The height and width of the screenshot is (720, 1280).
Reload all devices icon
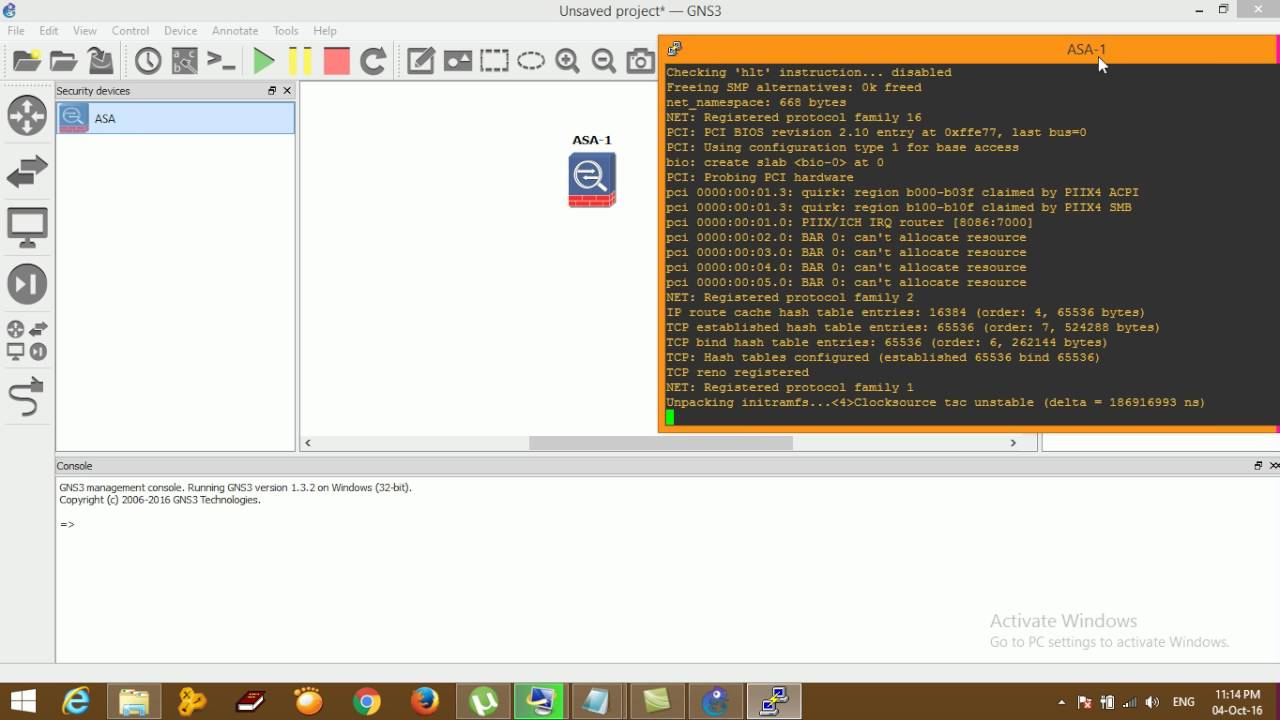(373, 61)
